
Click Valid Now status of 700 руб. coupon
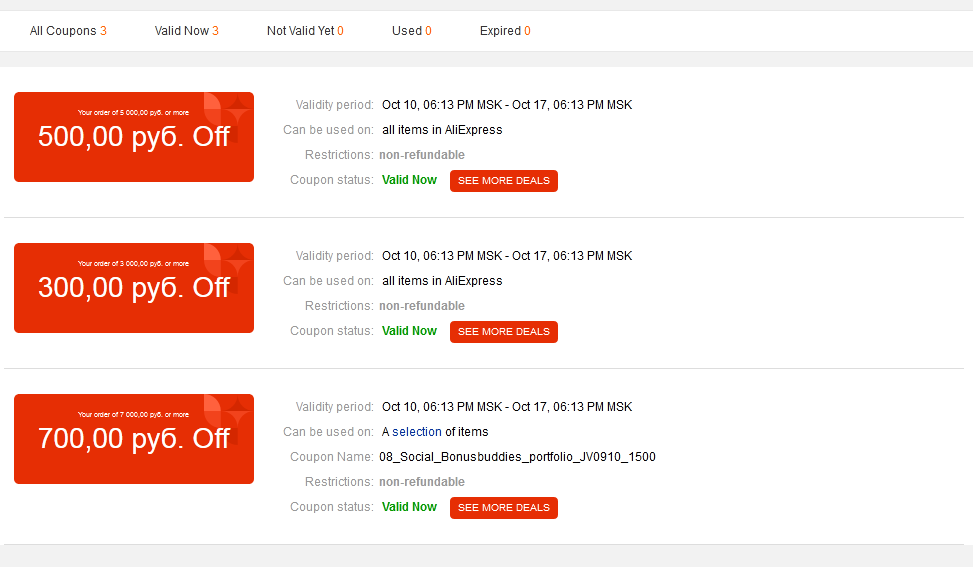point(409,507)
